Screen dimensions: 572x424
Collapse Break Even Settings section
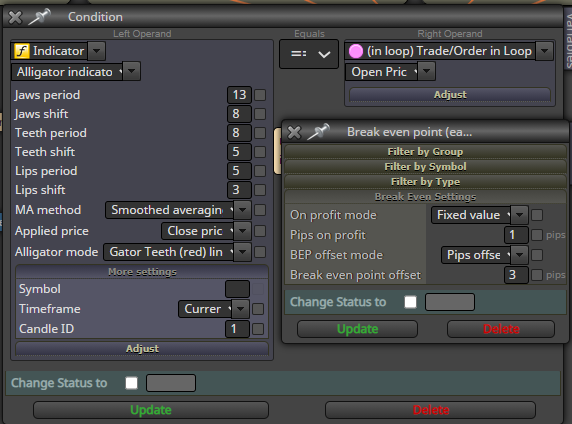pyautogui.click(x=425, y=197)
